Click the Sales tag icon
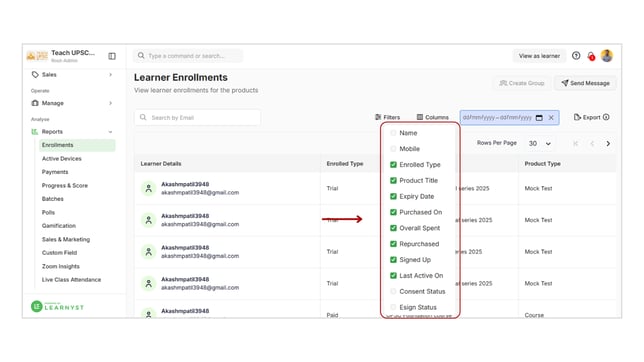This screenshot has height=362, width=644. [35, 74]
